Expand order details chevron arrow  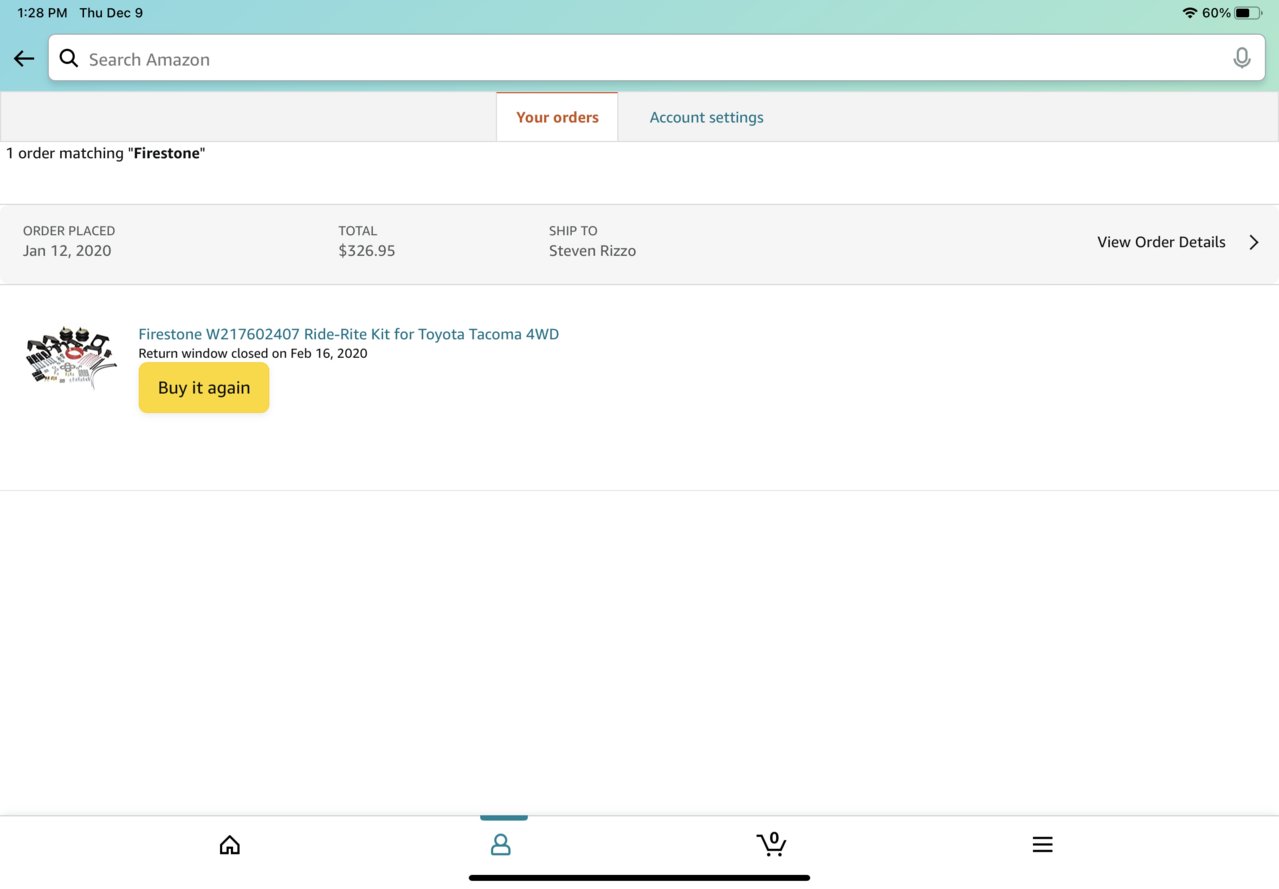[x=1254, y=242]
